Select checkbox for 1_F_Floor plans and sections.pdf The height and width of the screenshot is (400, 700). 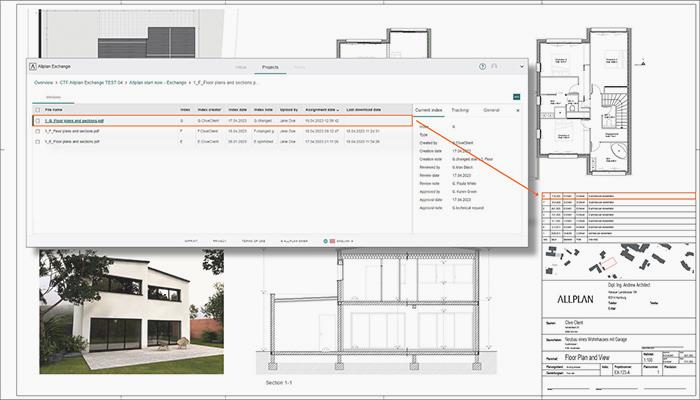38,131
